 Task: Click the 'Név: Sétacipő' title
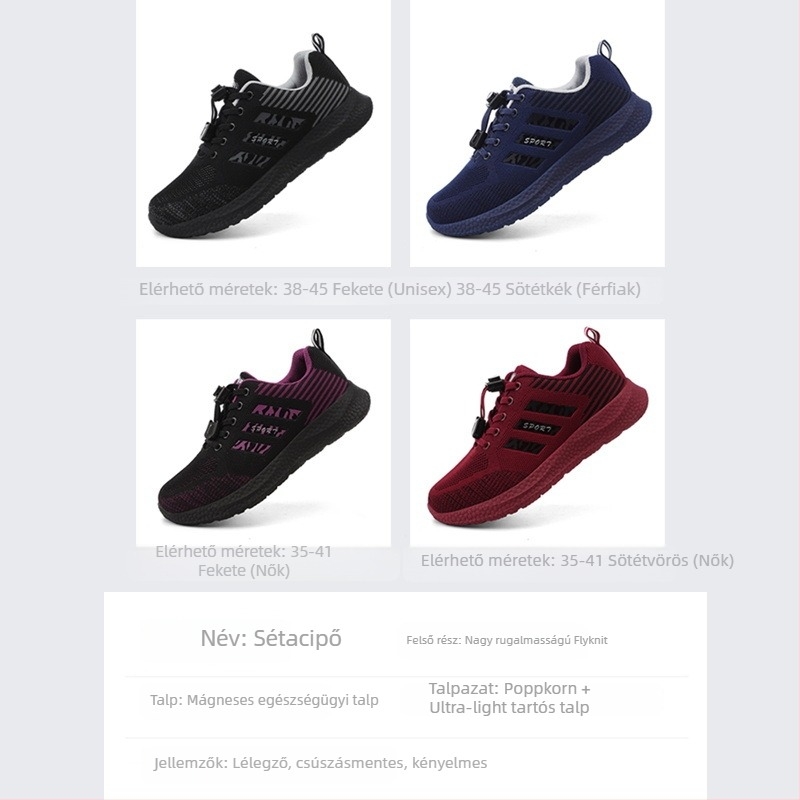pos(271,638)
